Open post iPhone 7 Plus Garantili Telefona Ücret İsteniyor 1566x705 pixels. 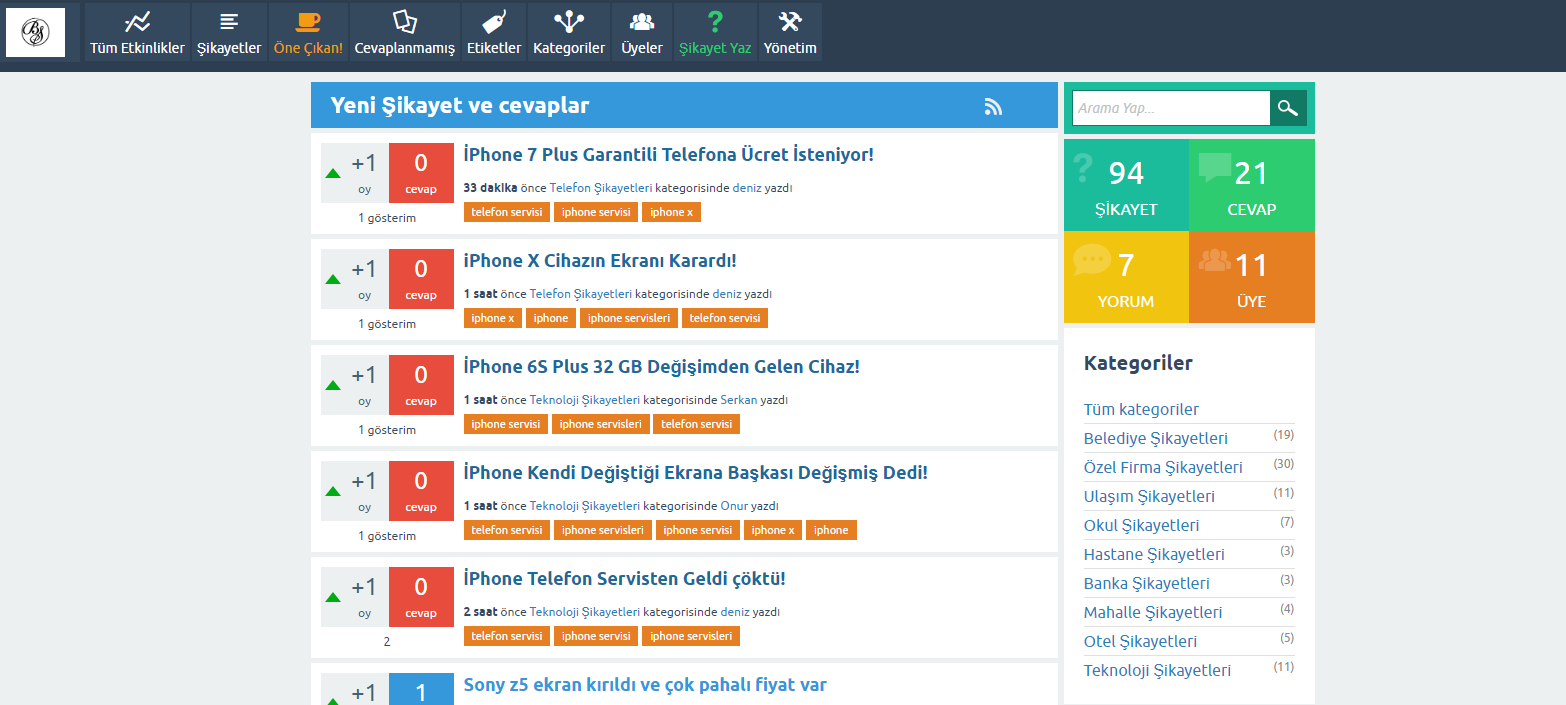point(669,155)
